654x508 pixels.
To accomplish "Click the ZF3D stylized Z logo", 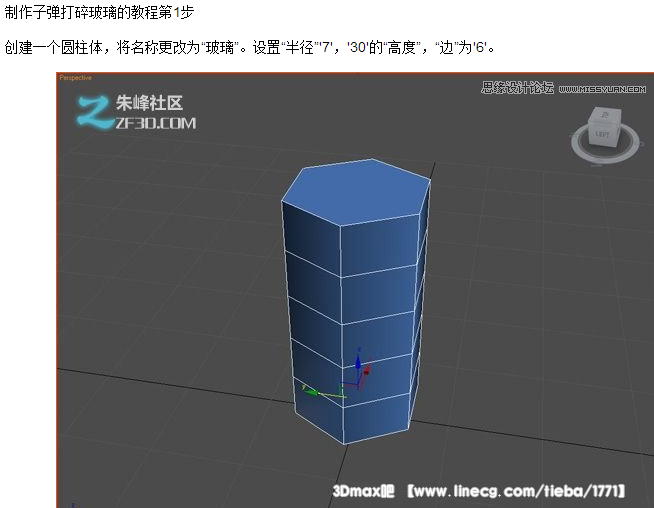I will click(93, 111).
